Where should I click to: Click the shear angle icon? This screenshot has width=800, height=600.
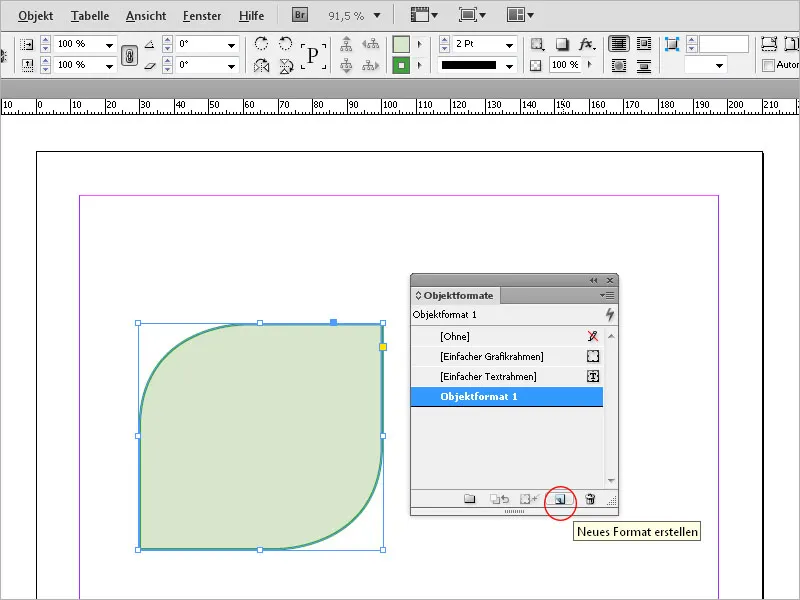[x=149, y=65]
